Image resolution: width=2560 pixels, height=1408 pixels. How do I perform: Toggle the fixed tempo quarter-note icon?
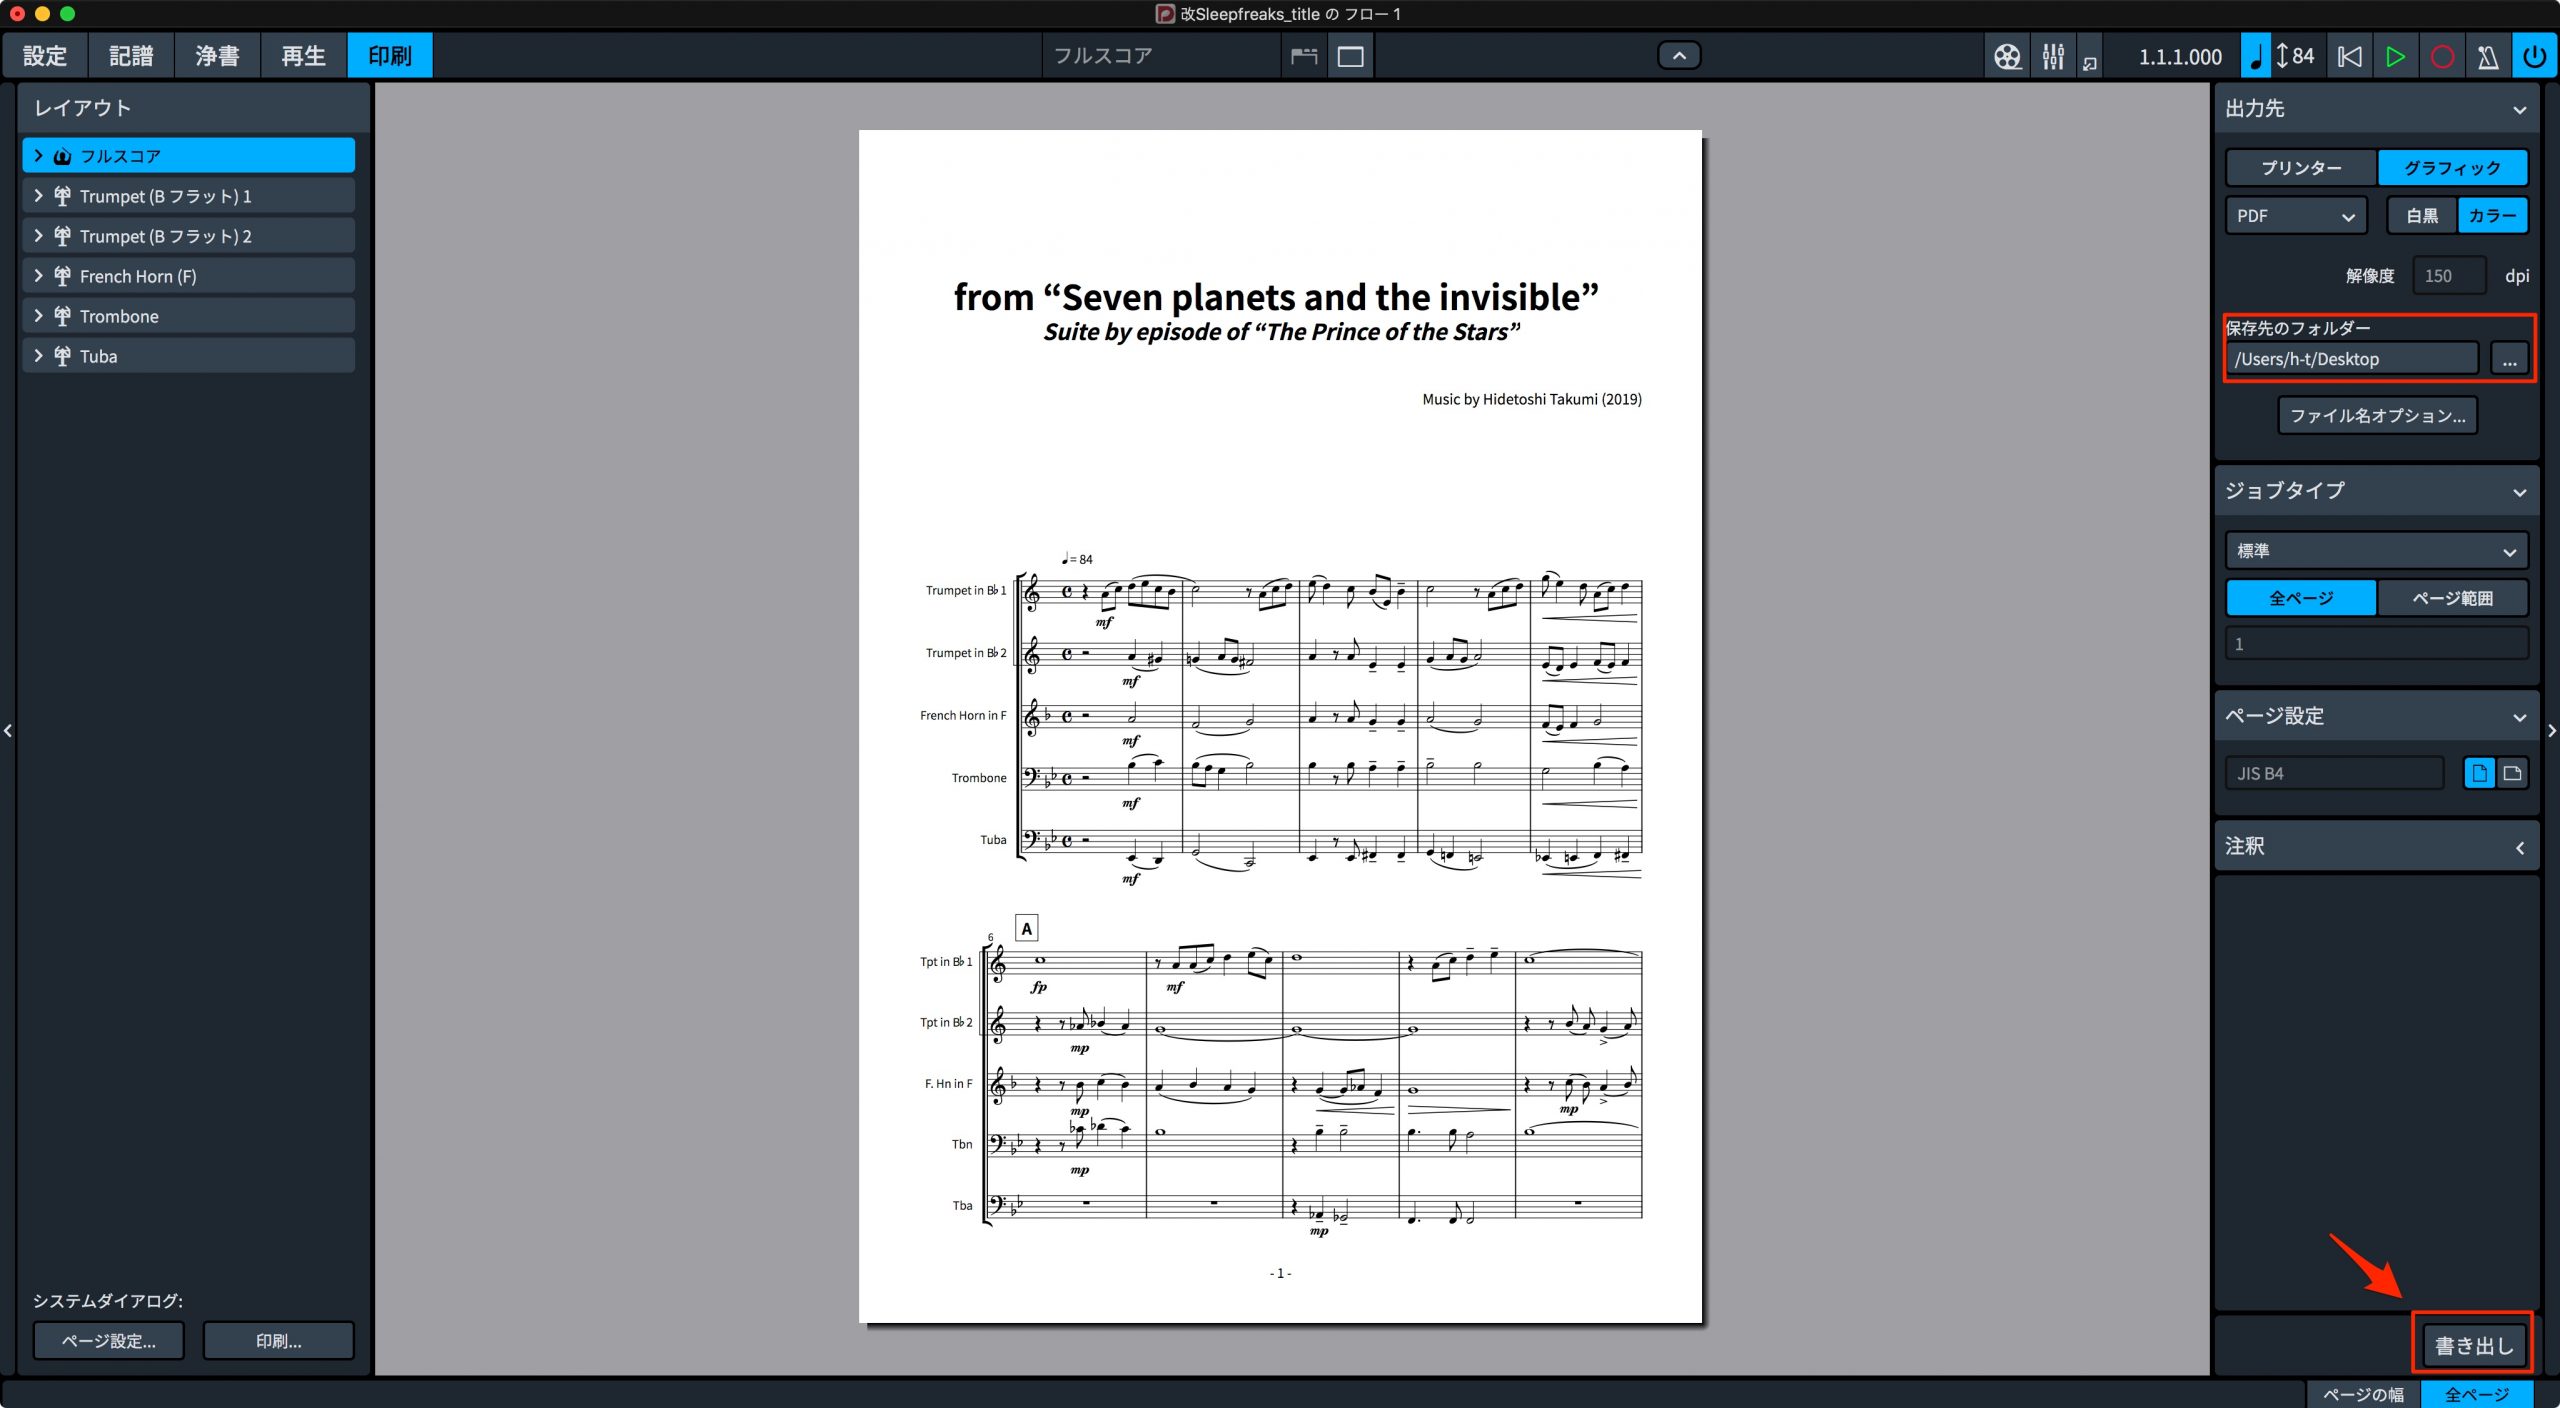[2255, 56]
